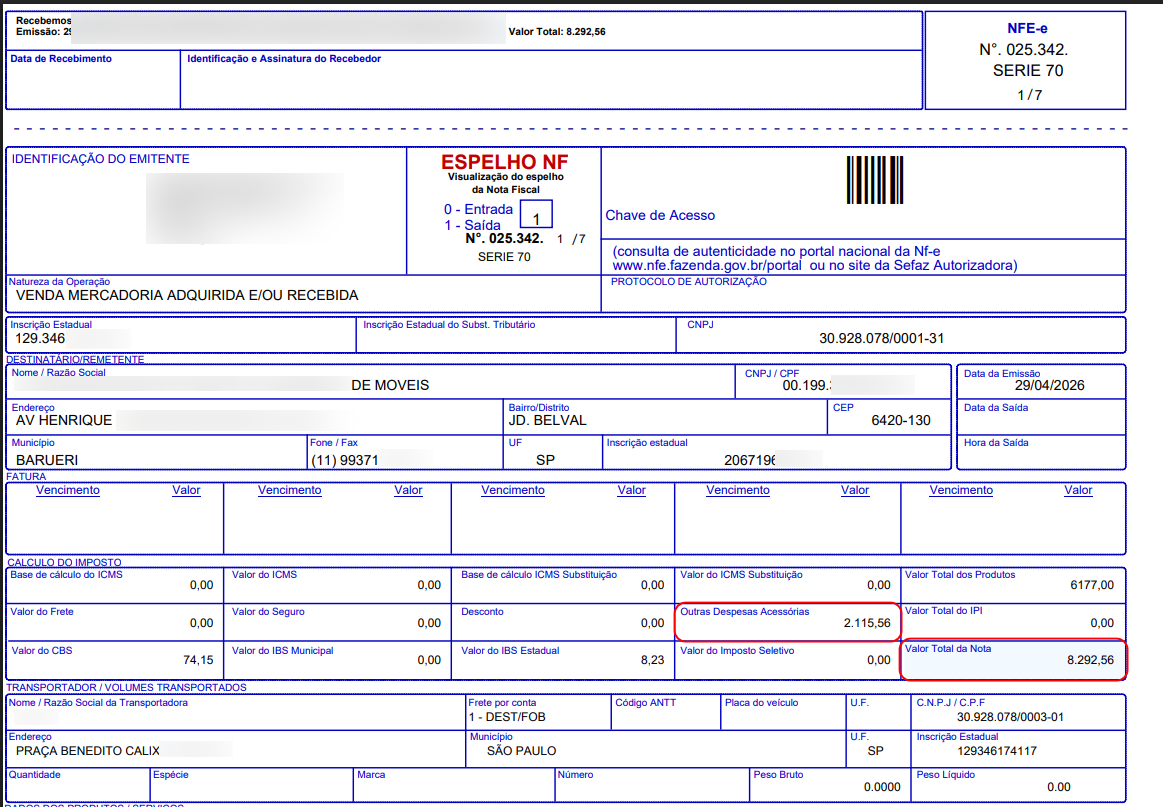
Task: Select the Valor Total dos Produtos 6177,00
Action: click(x=1092, y=585)
